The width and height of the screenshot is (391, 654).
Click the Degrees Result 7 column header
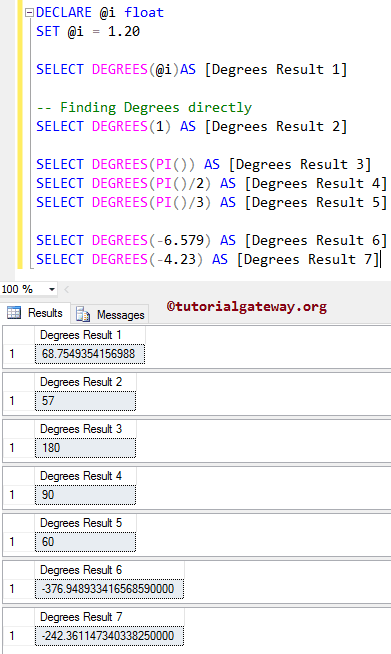click(109, 617)
